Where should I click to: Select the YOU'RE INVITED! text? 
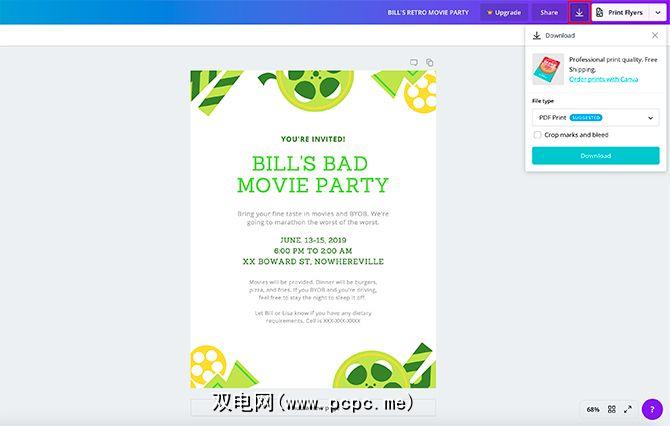point(313,139)
